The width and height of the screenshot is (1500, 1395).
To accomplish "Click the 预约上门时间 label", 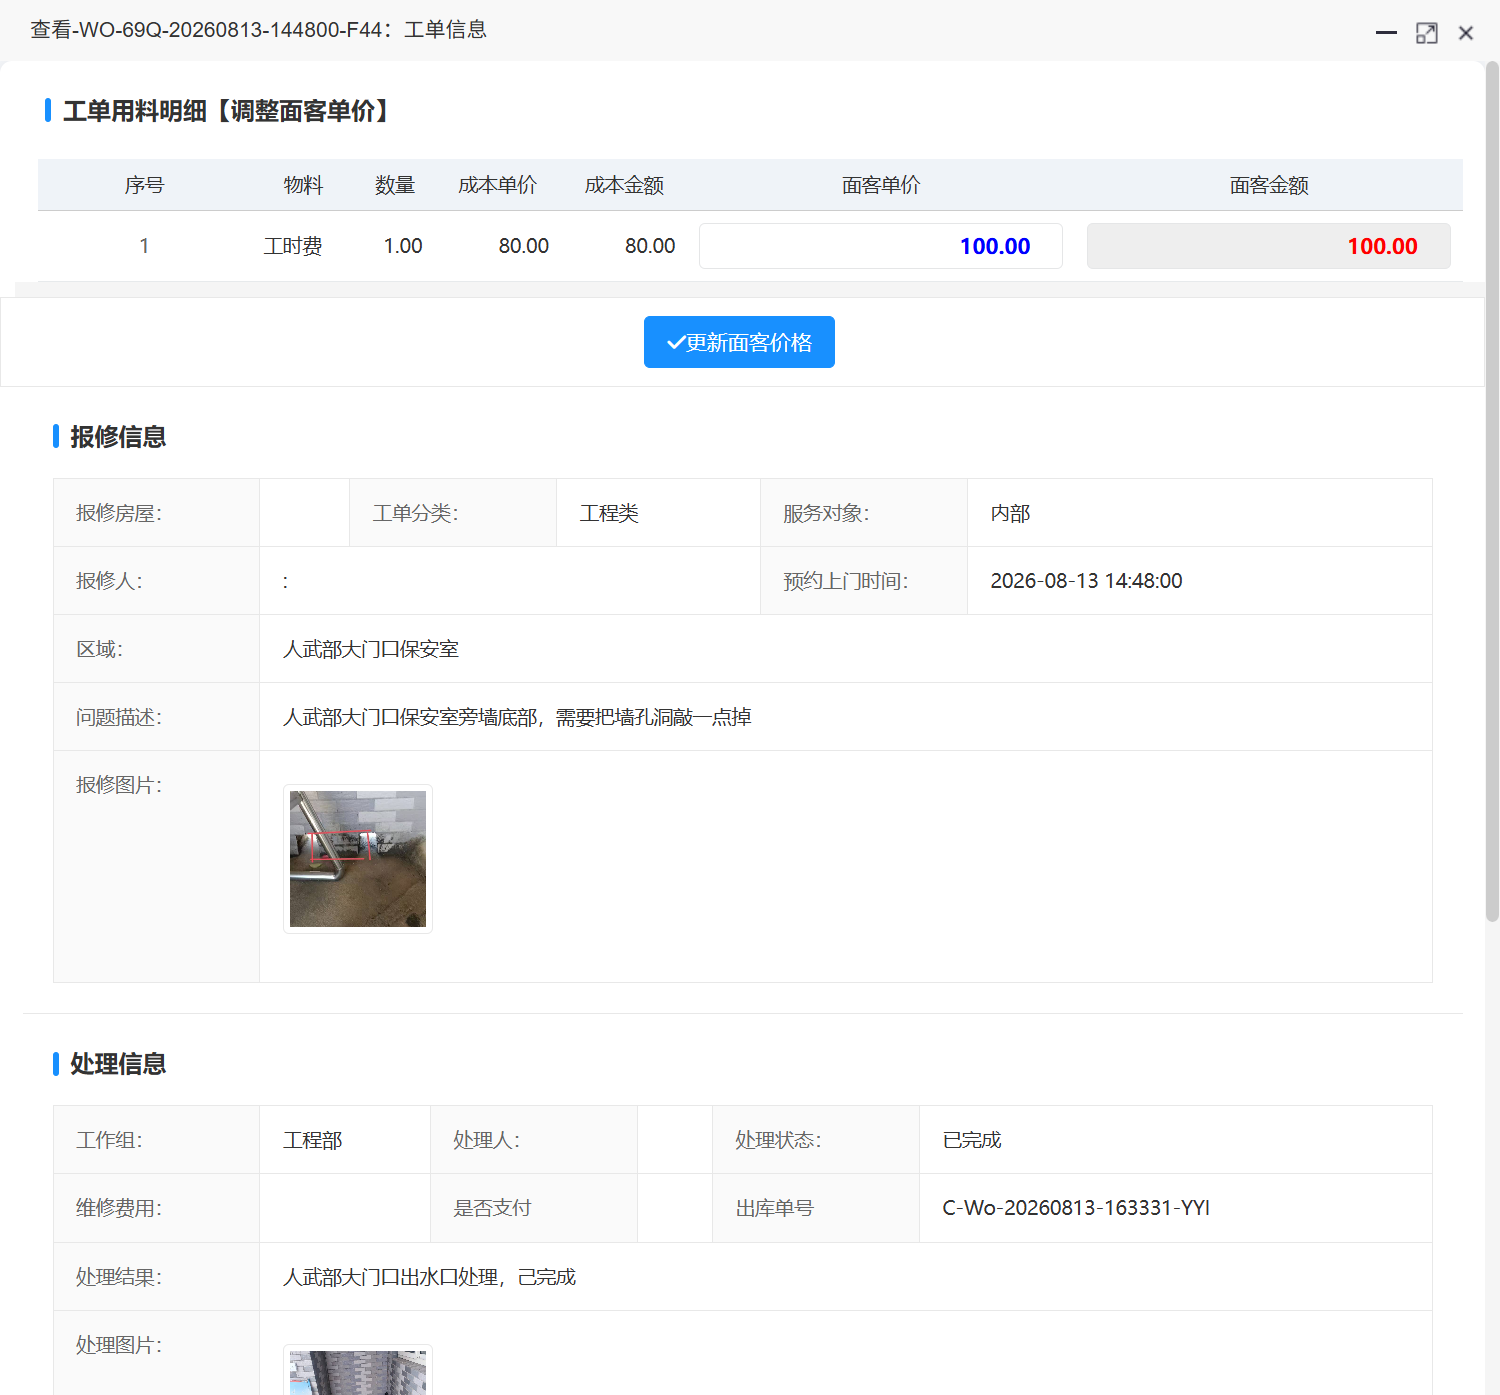I will [846, 581].
